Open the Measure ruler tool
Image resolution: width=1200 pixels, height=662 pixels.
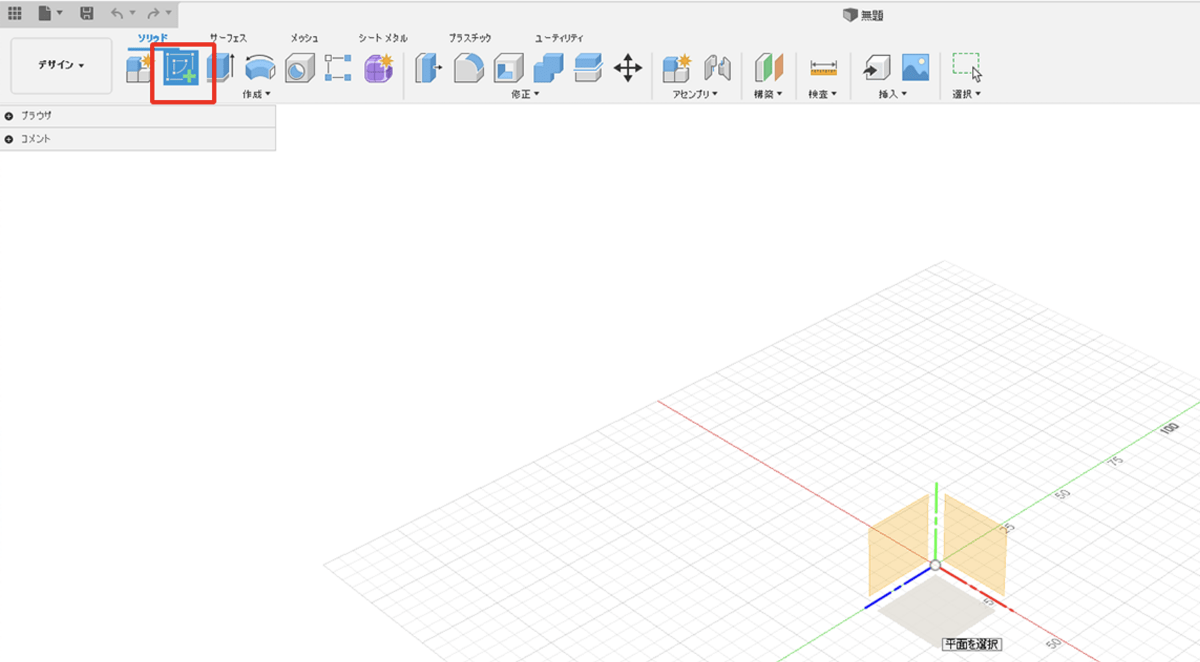823,68
